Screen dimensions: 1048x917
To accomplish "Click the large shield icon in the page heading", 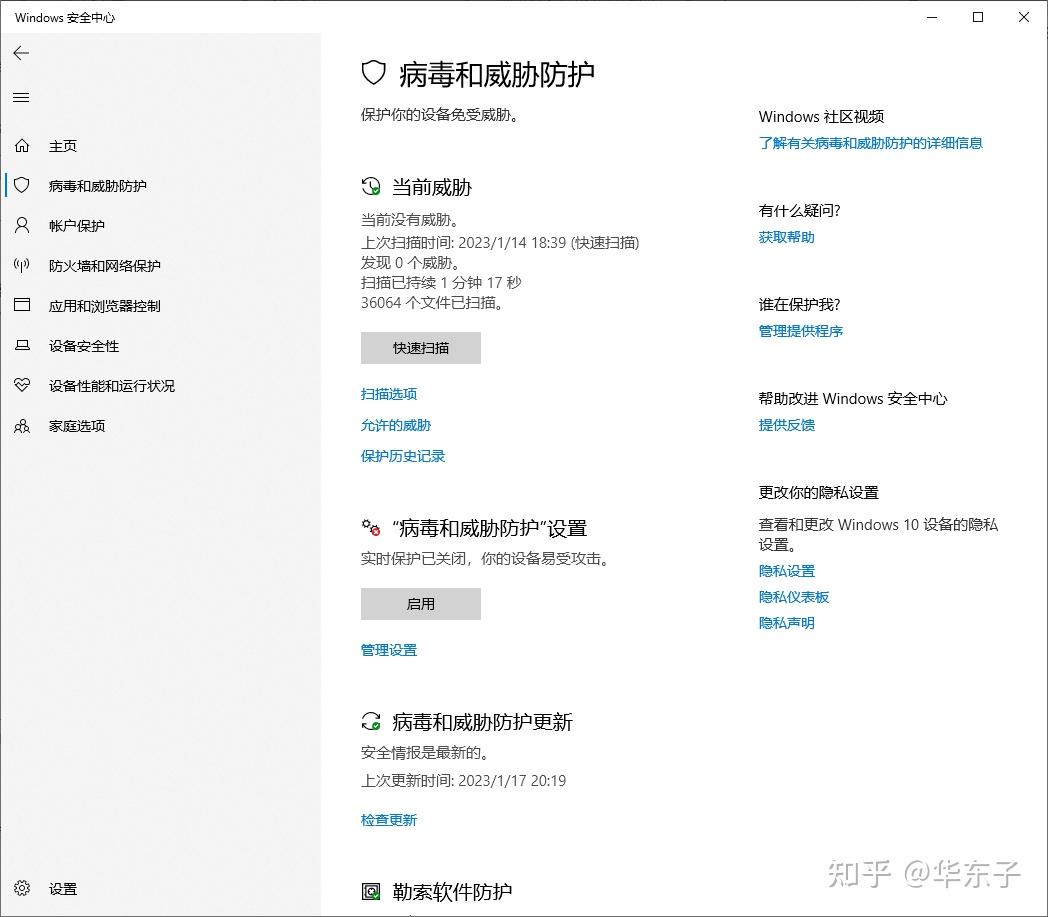I will coord(374,73).
